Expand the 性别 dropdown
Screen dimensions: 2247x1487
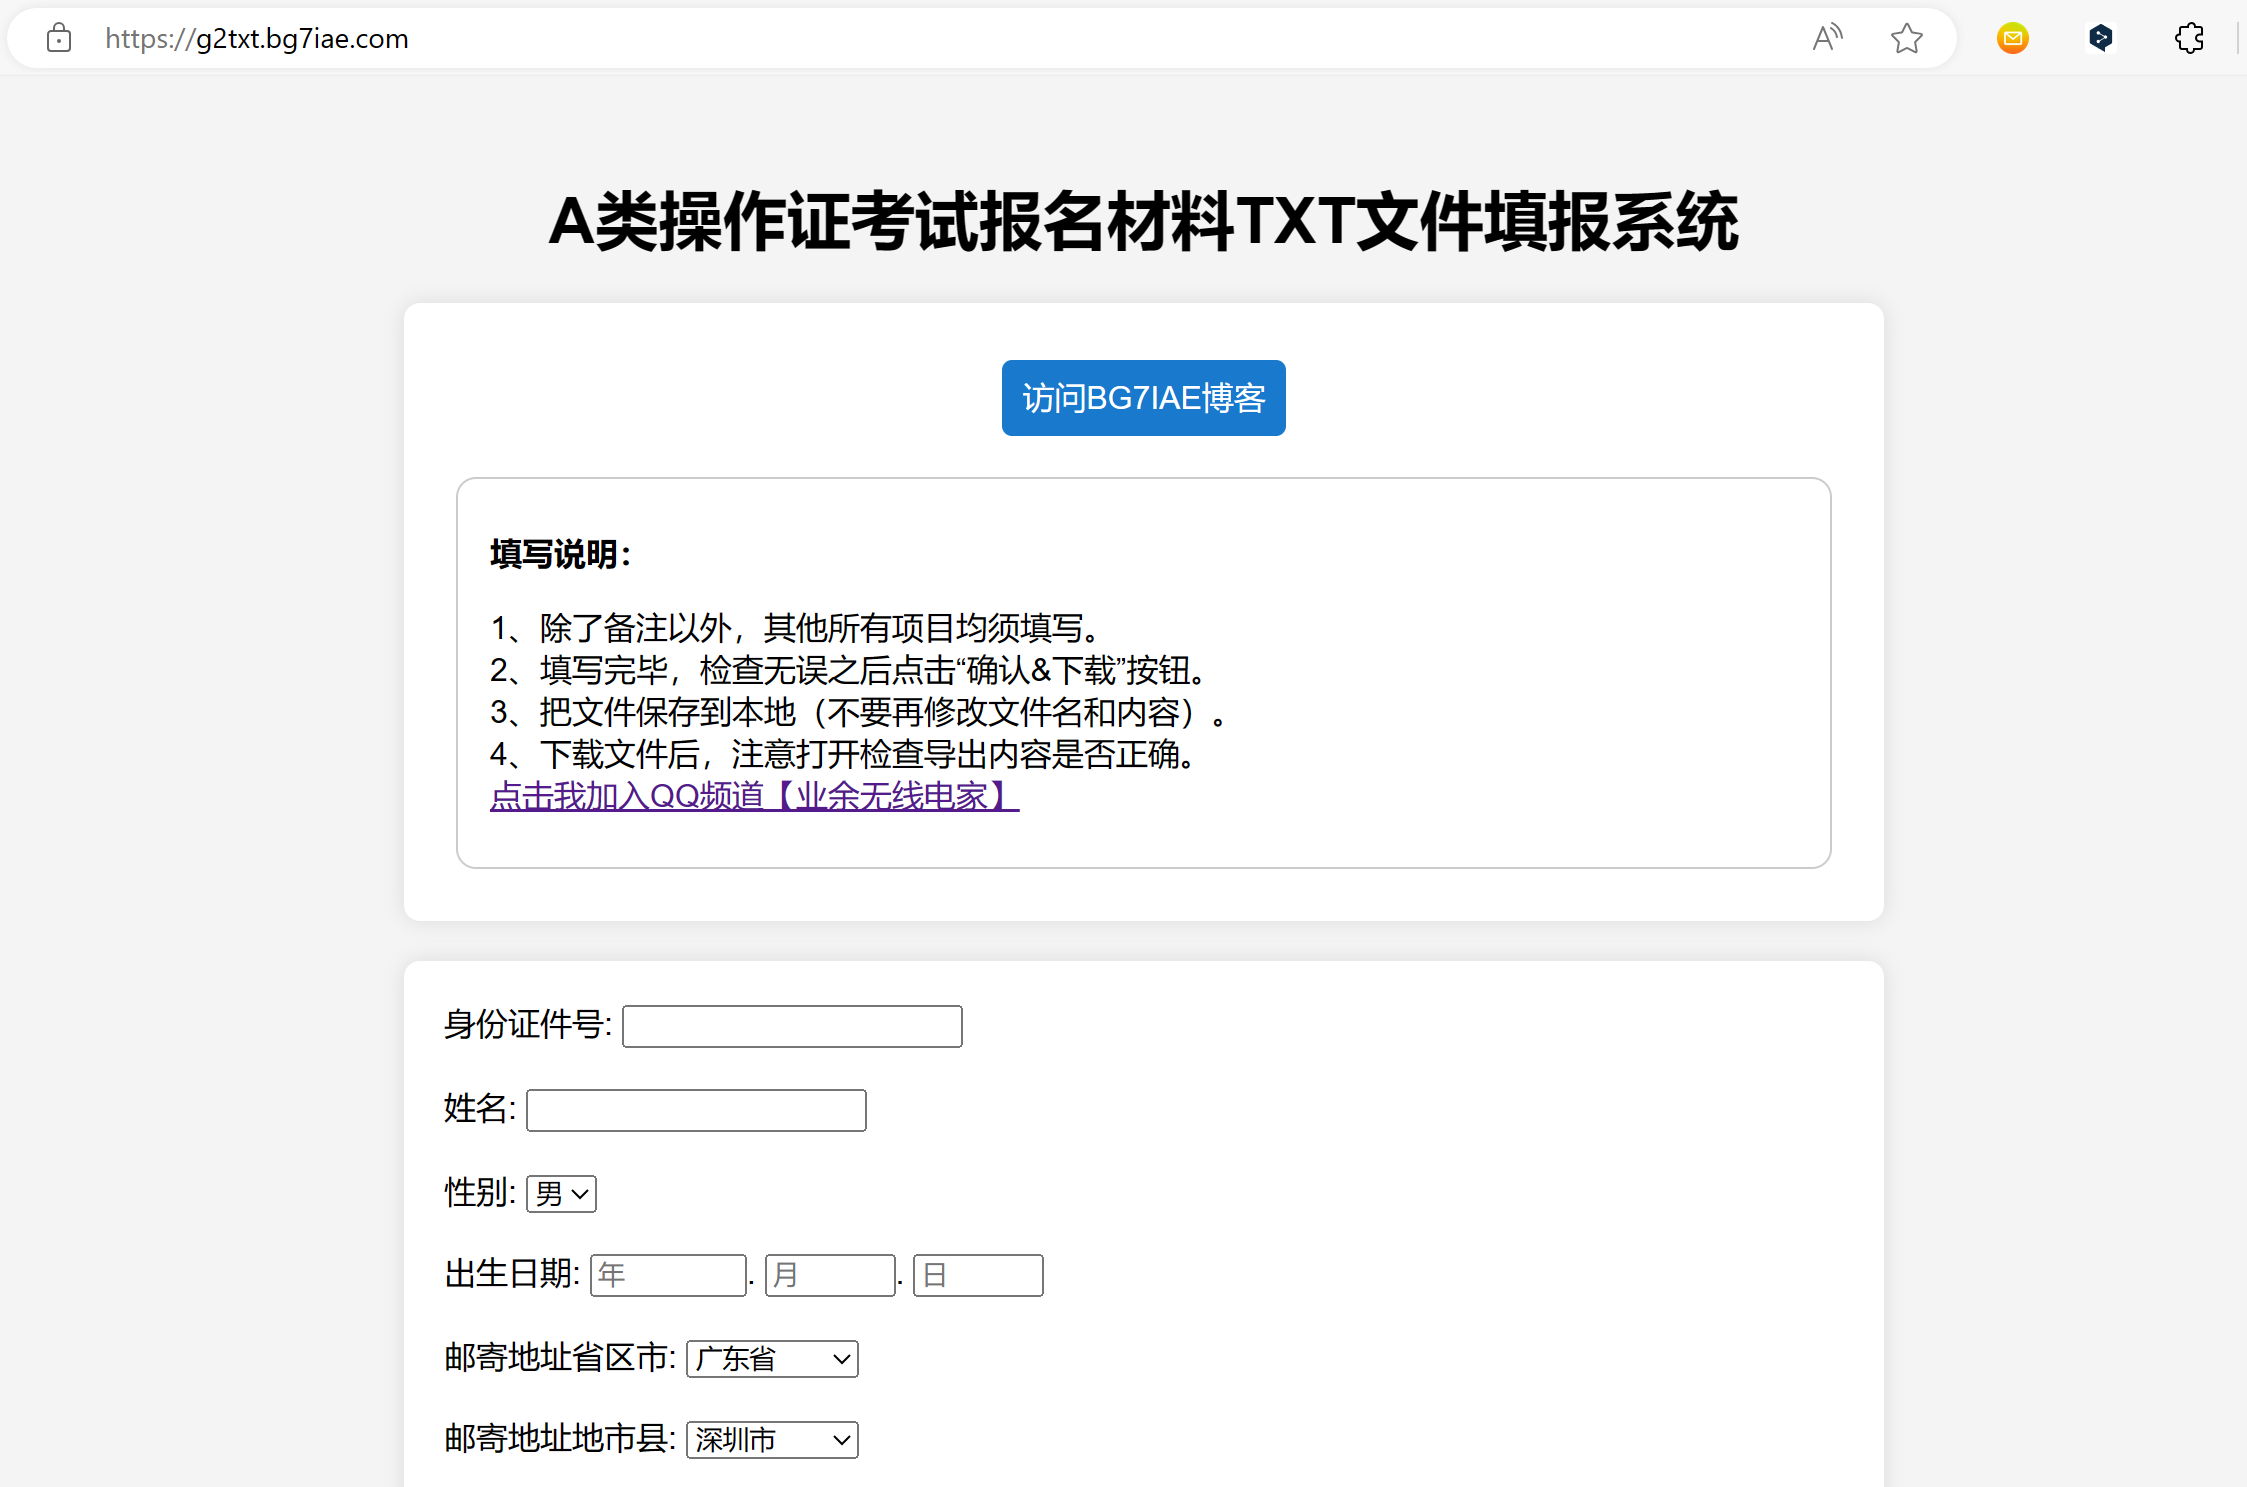pyautogui.click(x=561, y=1194)
